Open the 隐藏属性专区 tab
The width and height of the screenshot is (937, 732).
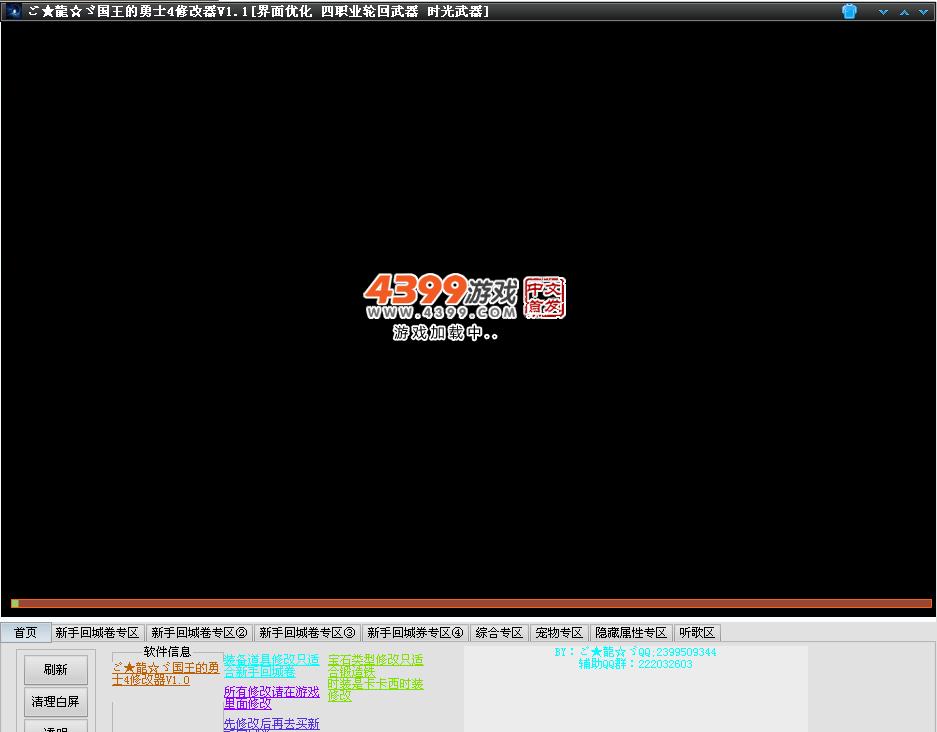(x=631, y=632)
